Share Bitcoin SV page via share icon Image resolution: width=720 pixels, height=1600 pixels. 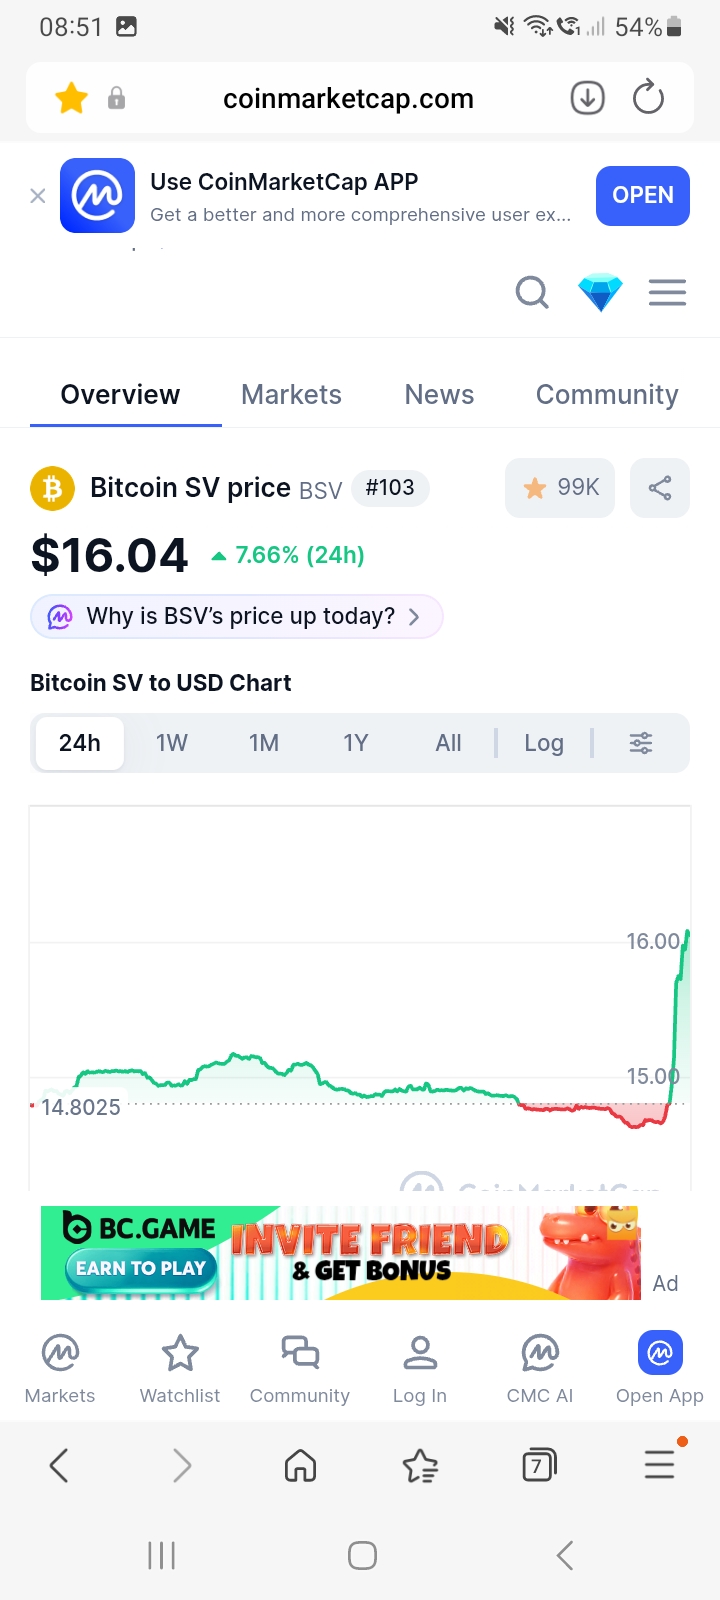[660, 488]
